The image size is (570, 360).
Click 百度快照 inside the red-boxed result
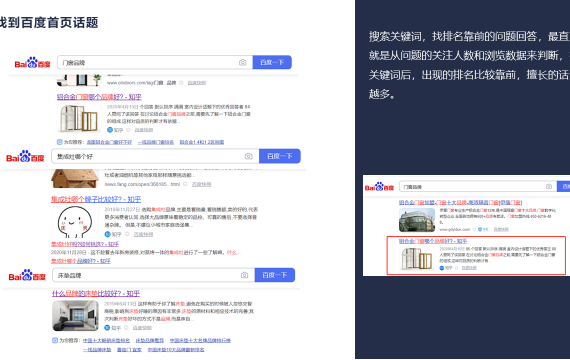pyautogui.click(x=469, y=268)
